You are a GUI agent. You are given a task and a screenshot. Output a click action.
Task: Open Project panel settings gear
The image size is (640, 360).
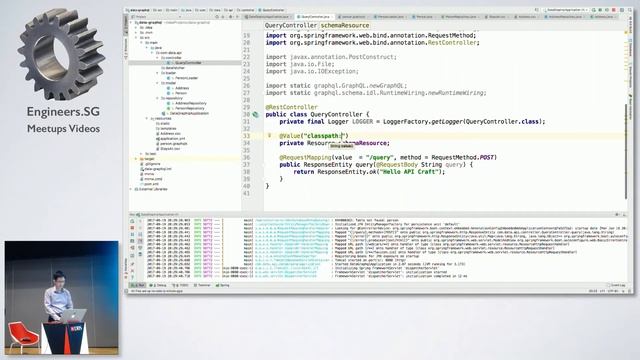(x=231, y=17)
